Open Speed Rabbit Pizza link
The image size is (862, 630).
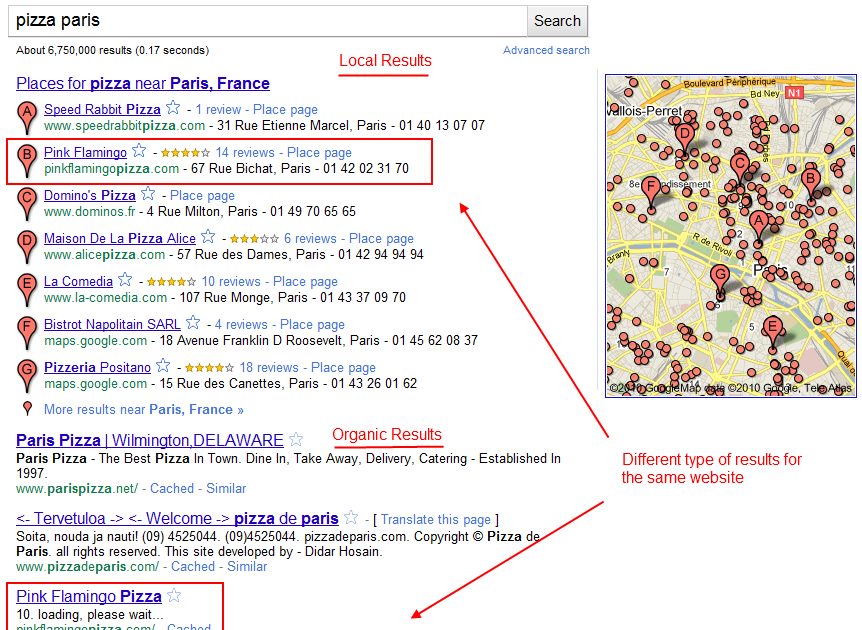(102, 109)
